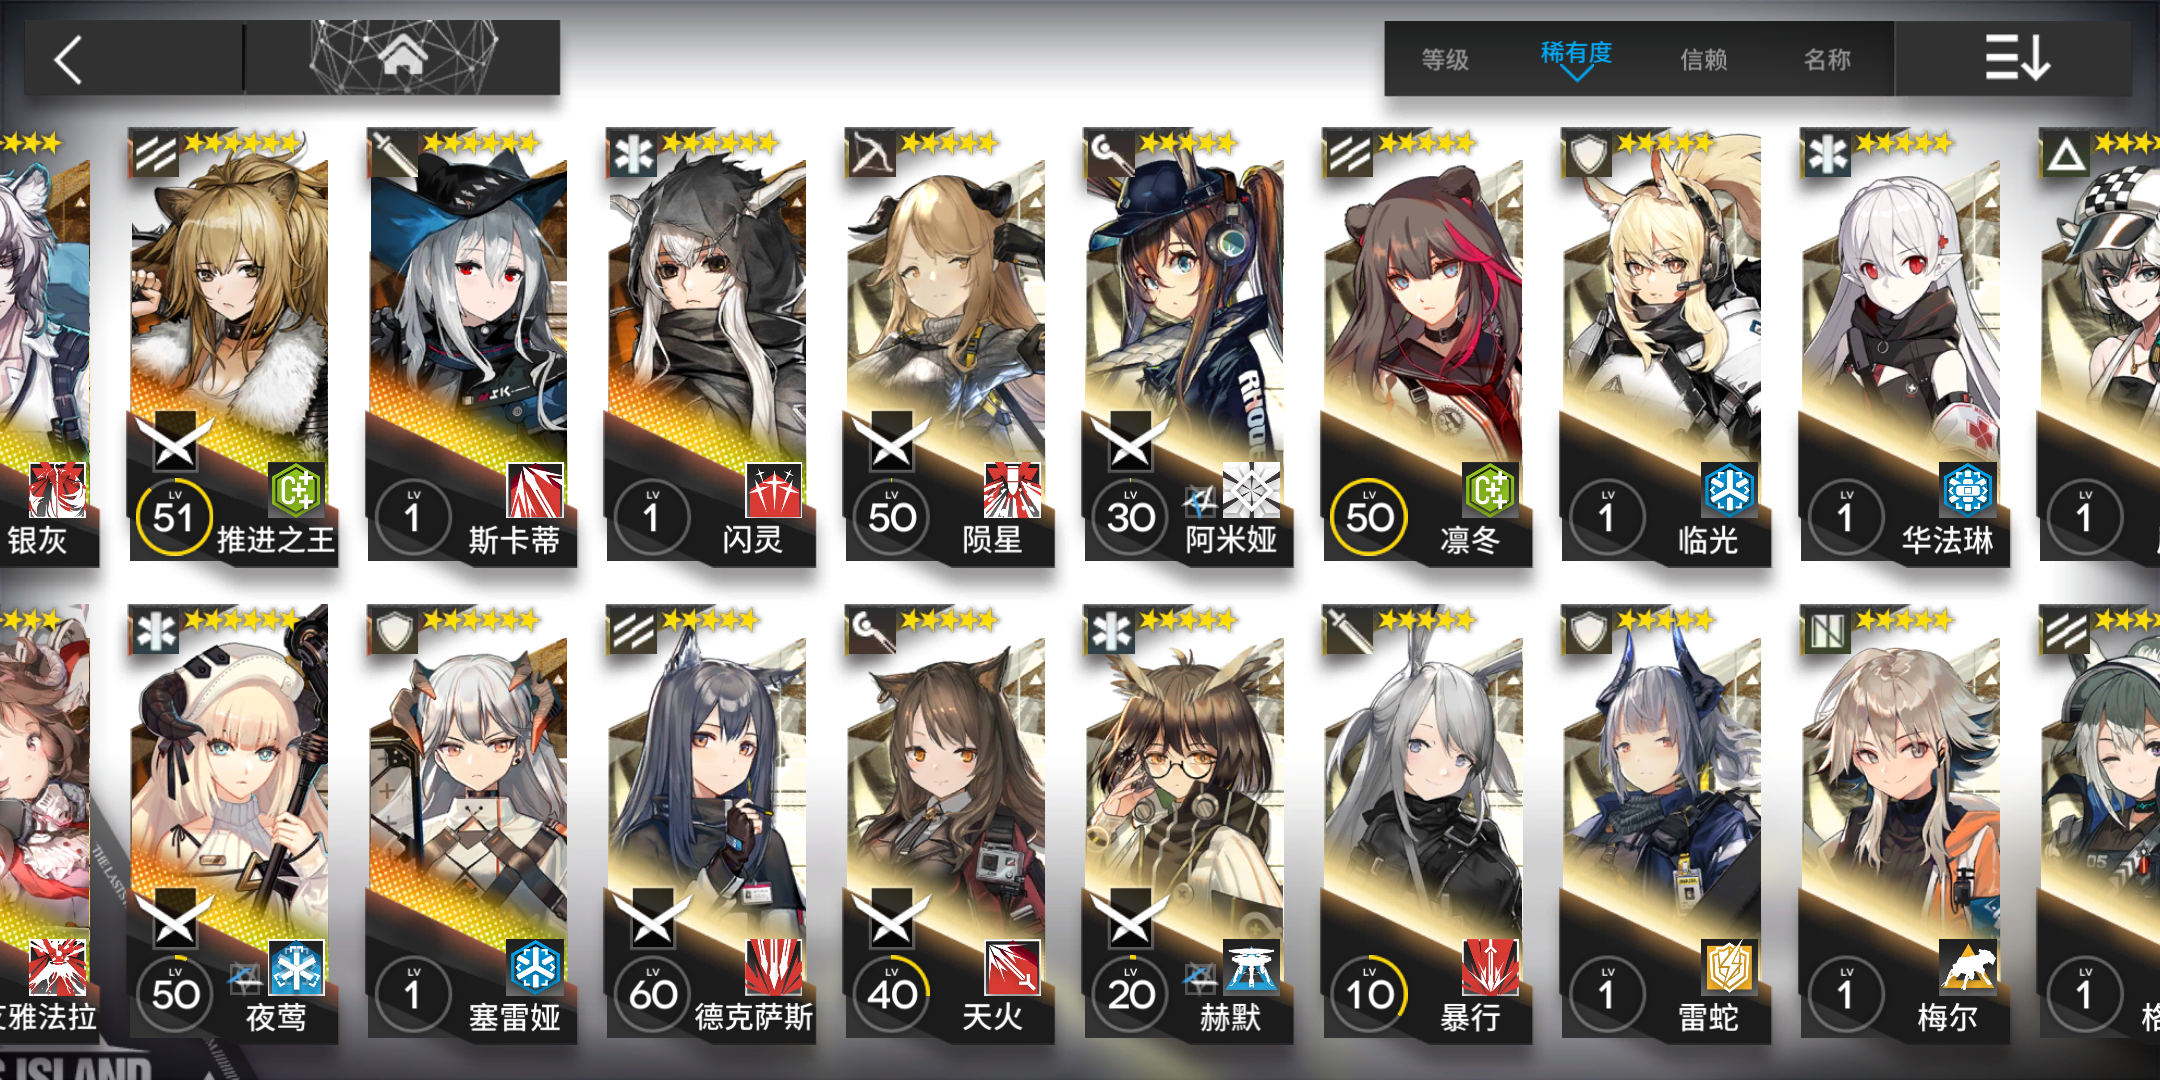The height and width of the screenshot is (1080, 2160).
Task: Click 天火's level 40 progress ring
Action: (892, 994)
